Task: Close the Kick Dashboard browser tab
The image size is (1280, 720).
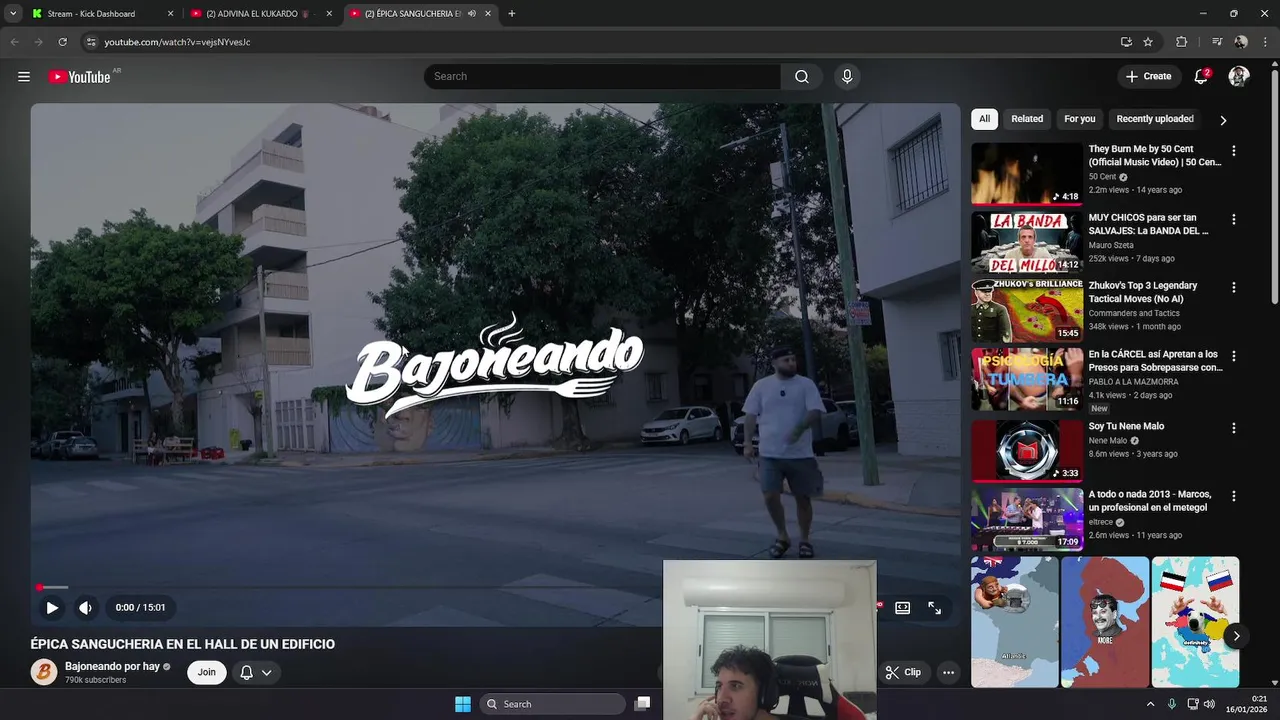Action: point(170,14)
